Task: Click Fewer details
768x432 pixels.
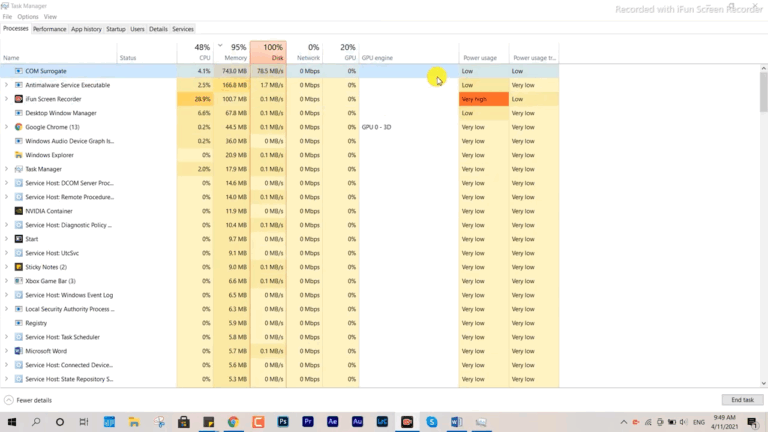Action: tap(28, 400)
